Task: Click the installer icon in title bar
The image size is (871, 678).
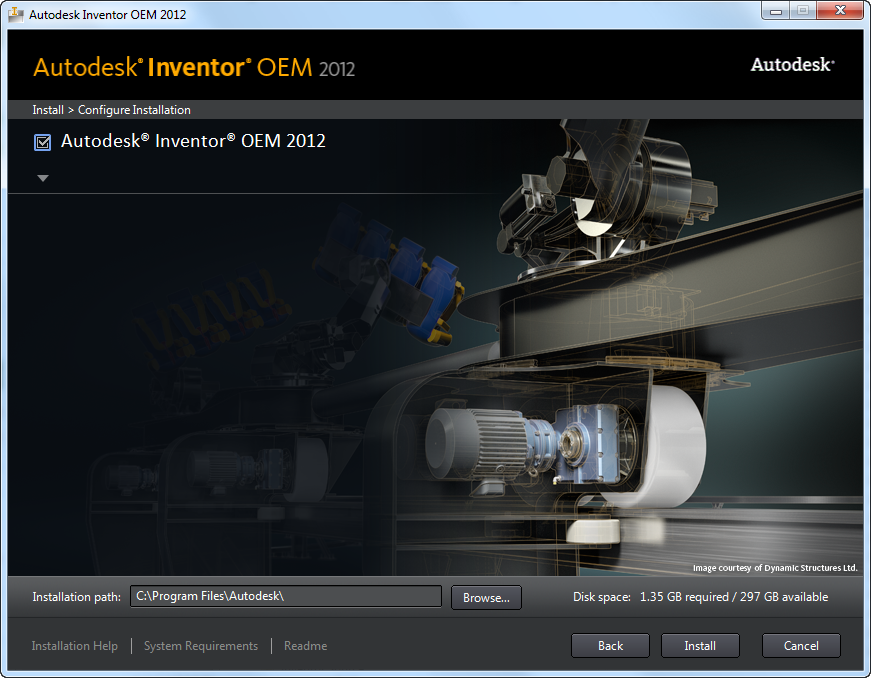Action: point(16,14)
